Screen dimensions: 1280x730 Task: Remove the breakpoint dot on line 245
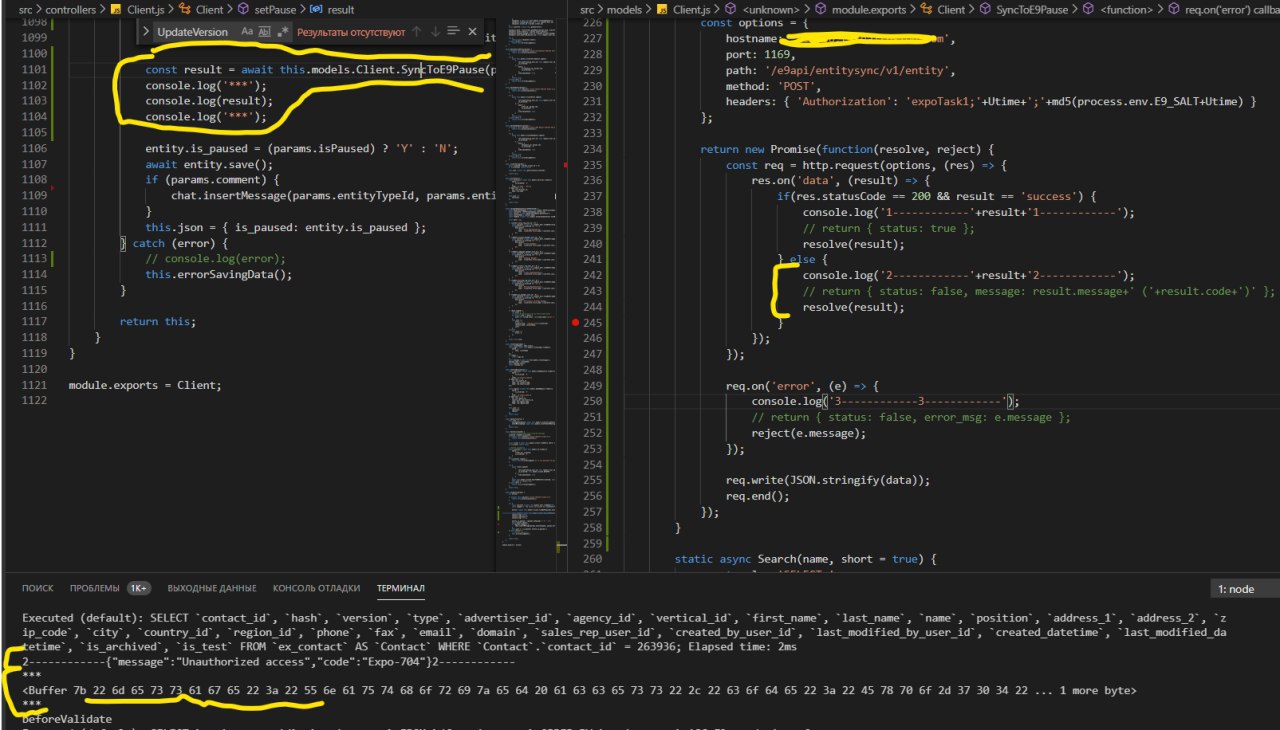(574, 323)
